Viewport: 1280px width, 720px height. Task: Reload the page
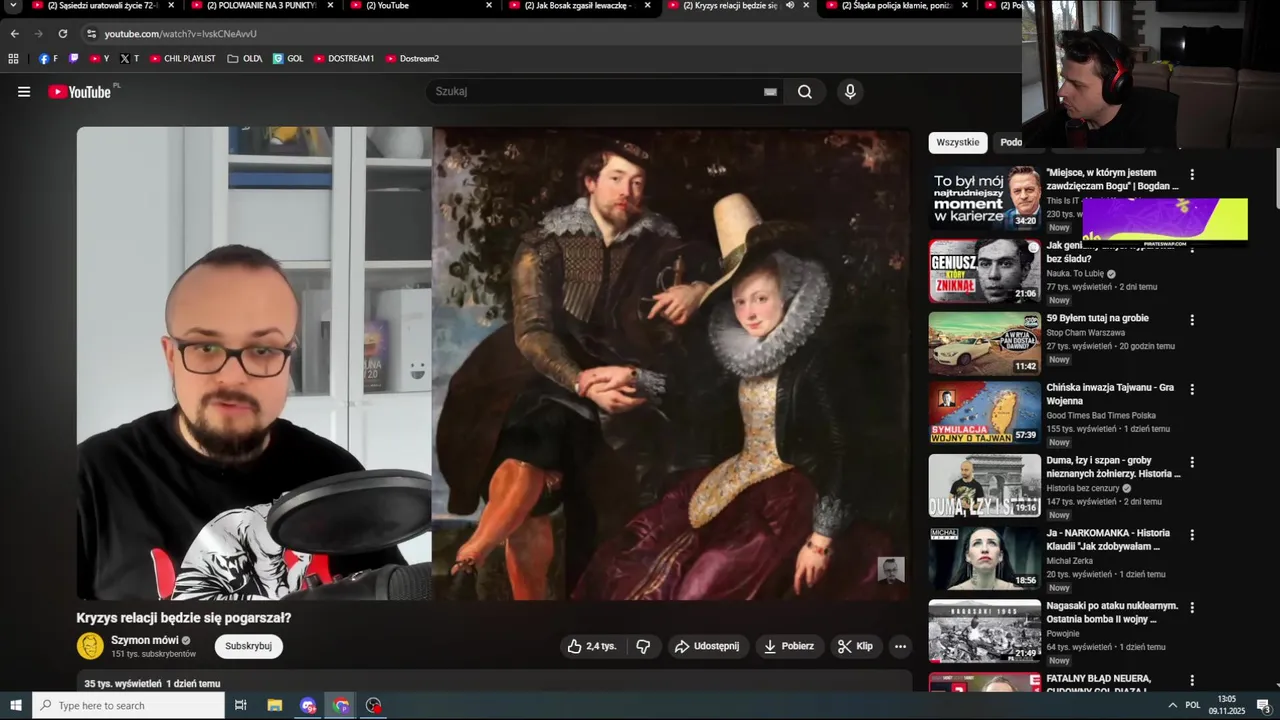pyautogui.click(x=62, y=34)
